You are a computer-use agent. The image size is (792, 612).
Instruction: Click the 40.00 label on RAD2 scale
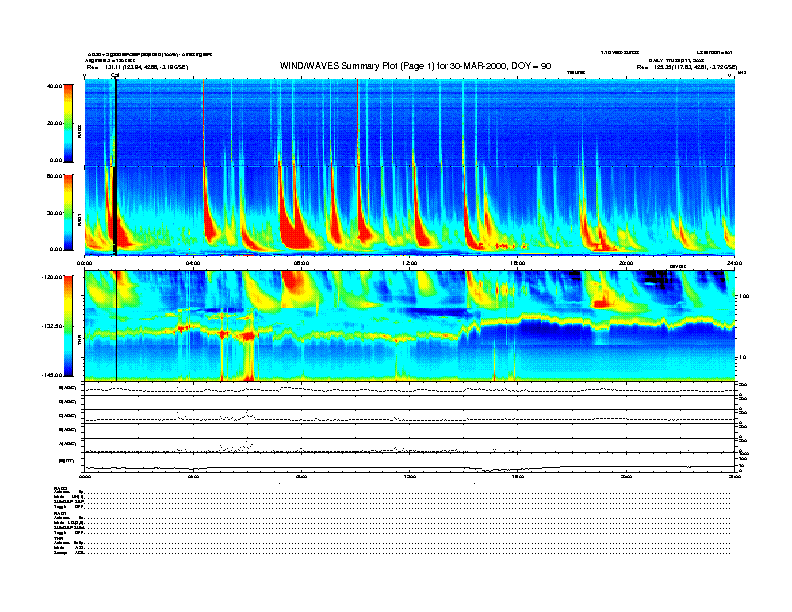(x=55, y=86)
